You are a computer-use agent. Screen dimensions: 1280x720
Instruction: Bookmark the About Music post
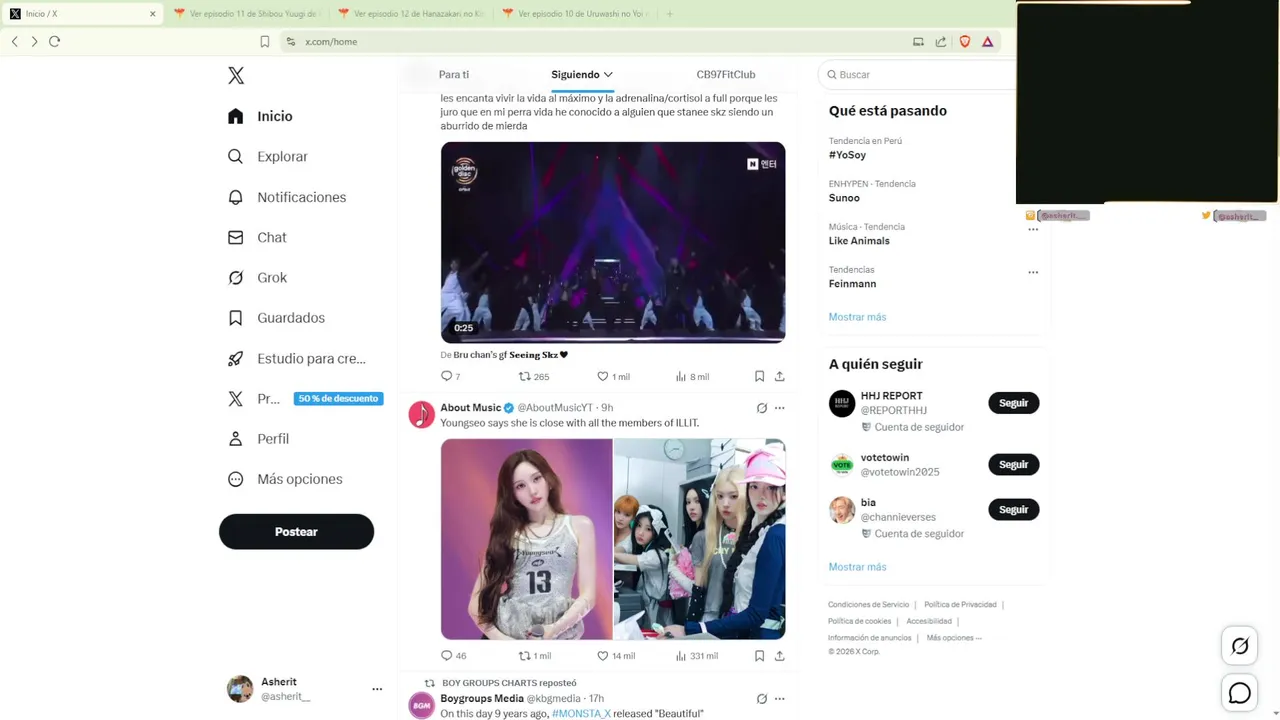(x=759, y=656)
